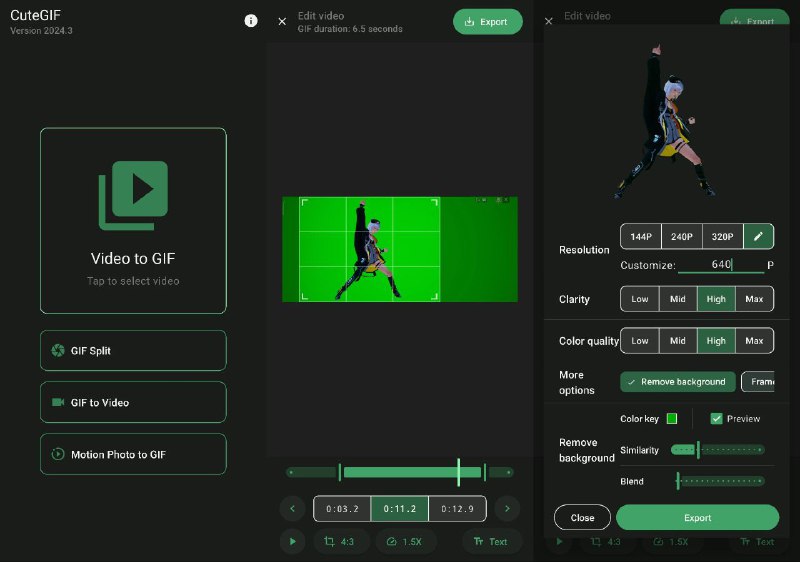Choose the 240P resolution
800x562 pixels.
(681, 237)
